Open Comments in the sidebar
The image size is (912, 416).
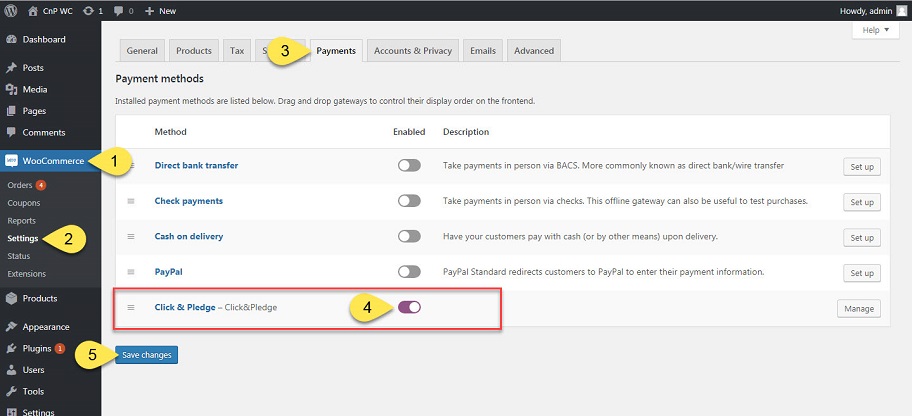click(51, 133)
